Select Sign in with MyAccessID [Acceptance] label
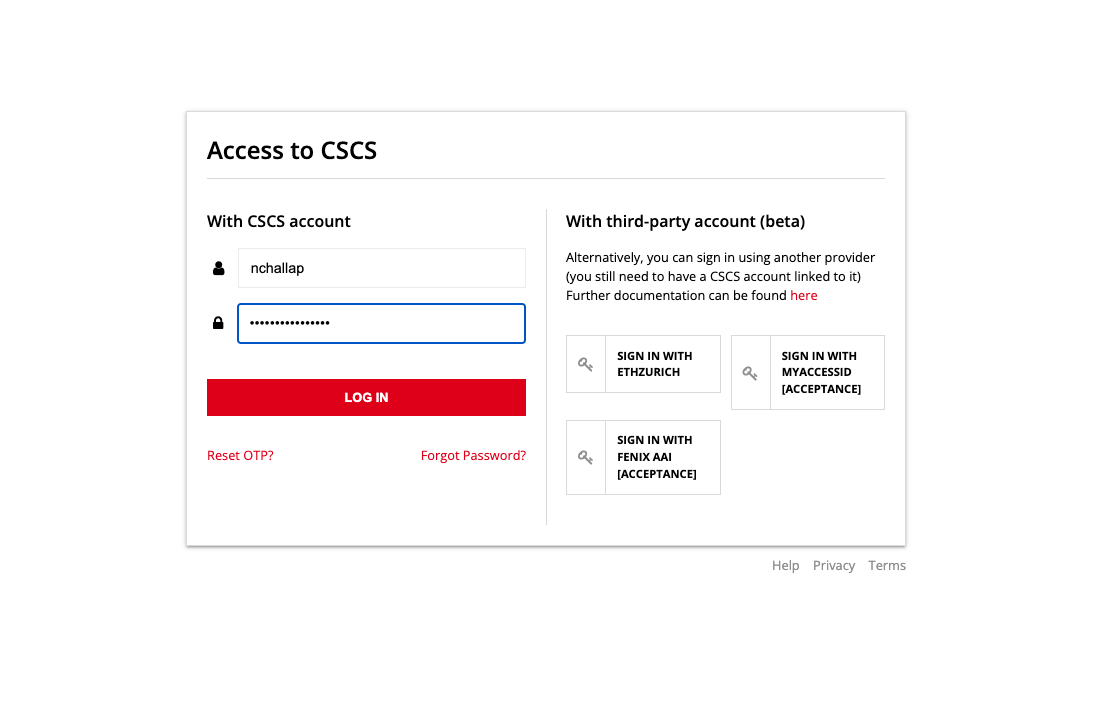 tap(821, 372)
